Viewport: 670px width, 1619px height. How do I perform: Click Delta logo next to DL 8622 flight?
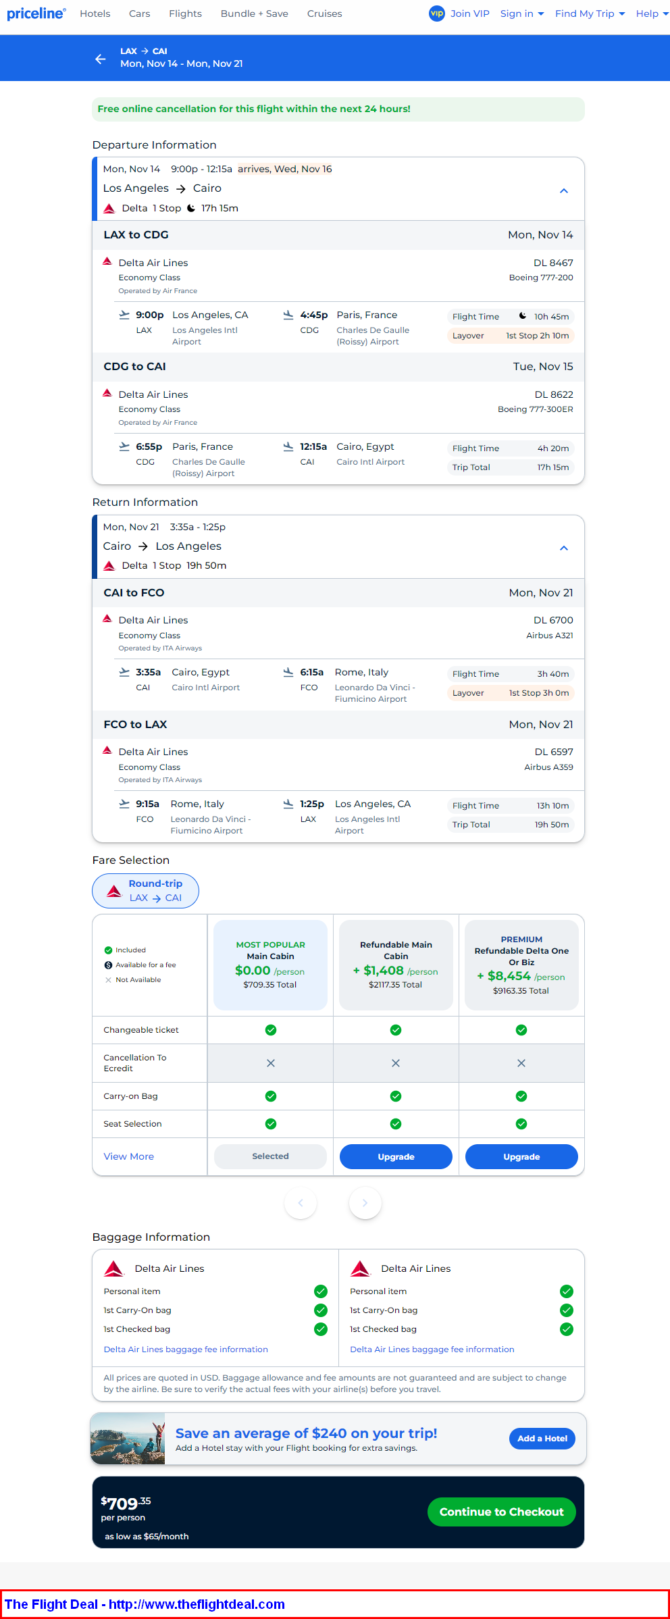[107, 393]
